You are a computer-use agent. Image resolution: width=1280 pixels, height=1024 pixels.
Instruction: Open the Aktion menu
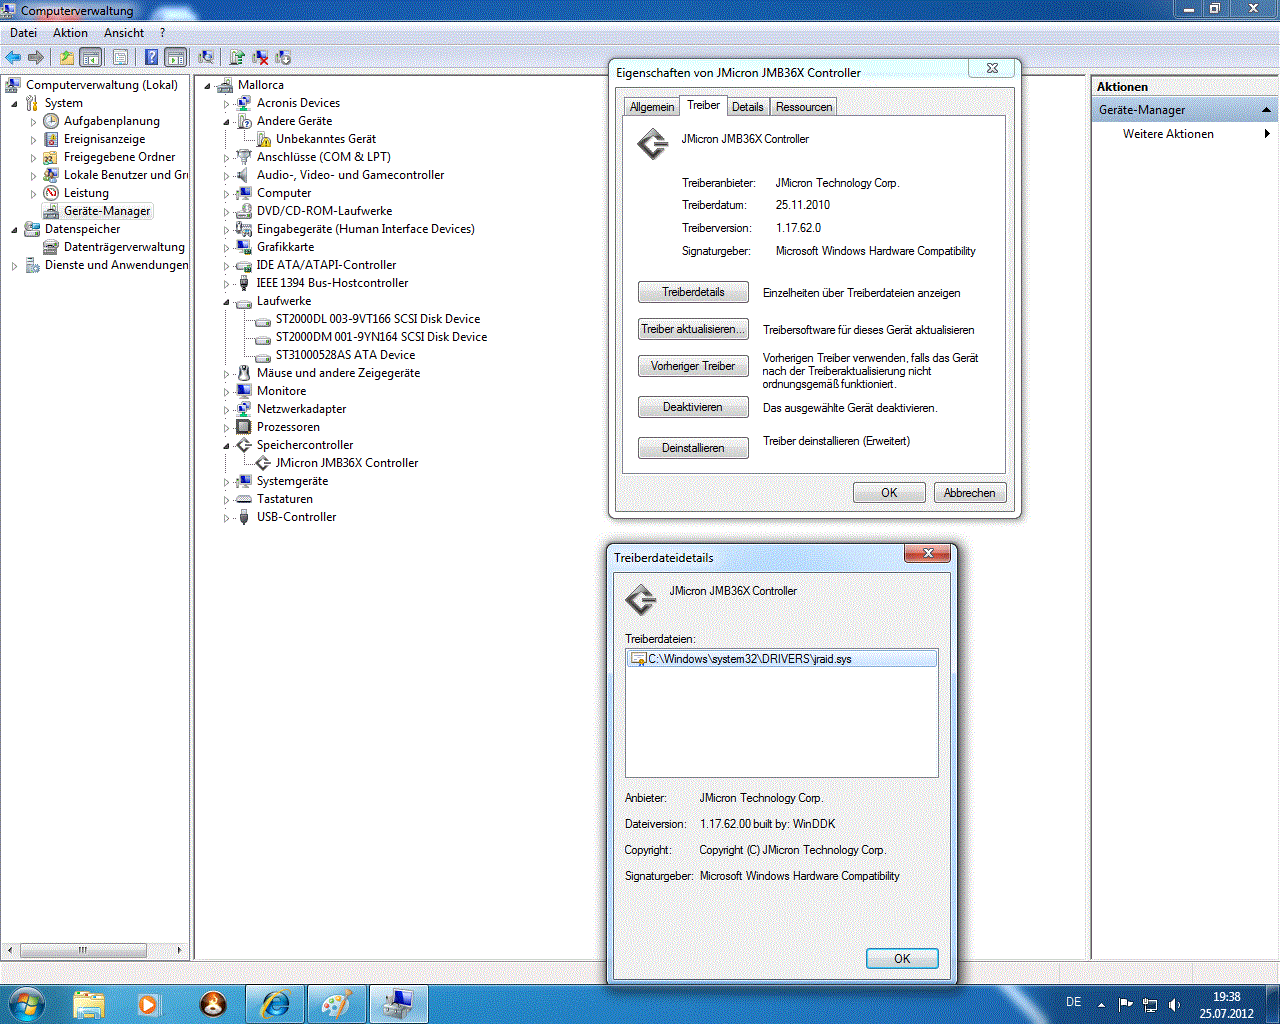tap(70, 33)
